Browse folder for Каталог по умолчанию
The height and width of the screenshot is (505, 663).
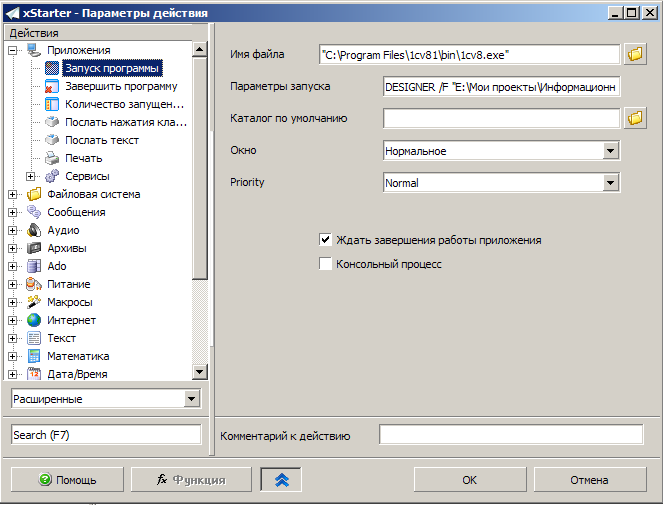(635, 118)
